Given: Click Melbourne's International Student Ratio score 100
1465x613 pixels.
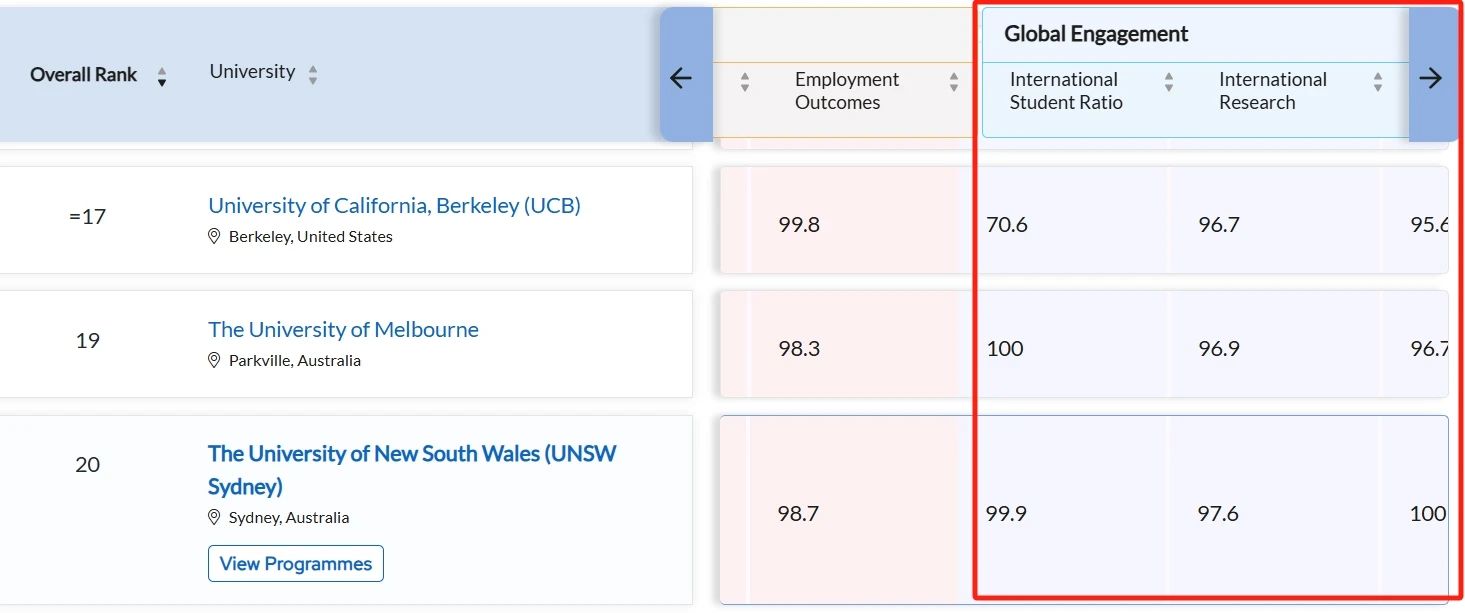Looking at the screenshot, I should pyautogui.click(x=1005, y=349).
